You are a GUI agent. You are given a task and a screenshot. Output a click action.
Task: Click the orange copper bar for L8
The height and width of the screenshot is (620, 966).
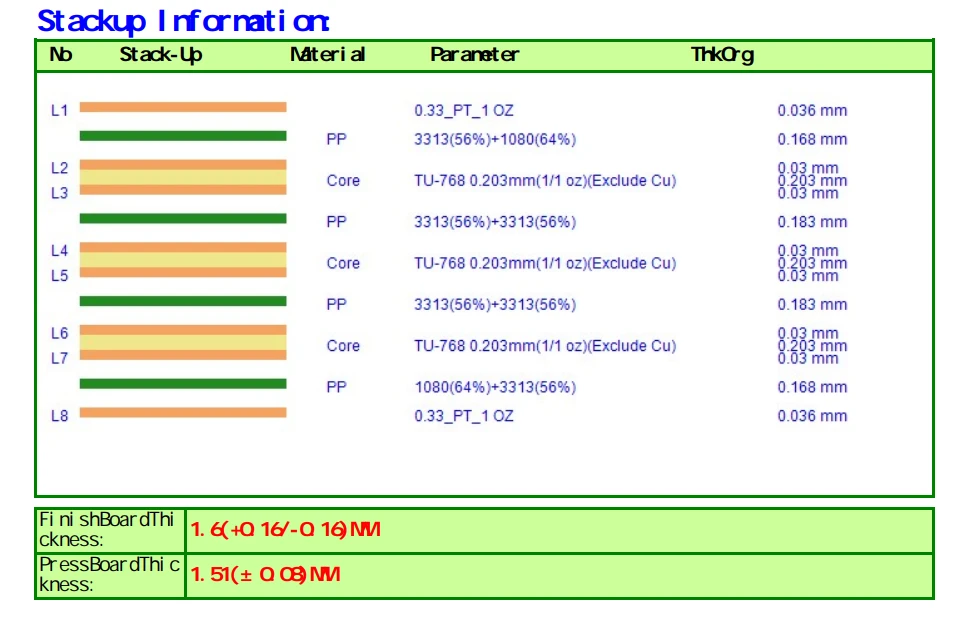coord(183,412)
